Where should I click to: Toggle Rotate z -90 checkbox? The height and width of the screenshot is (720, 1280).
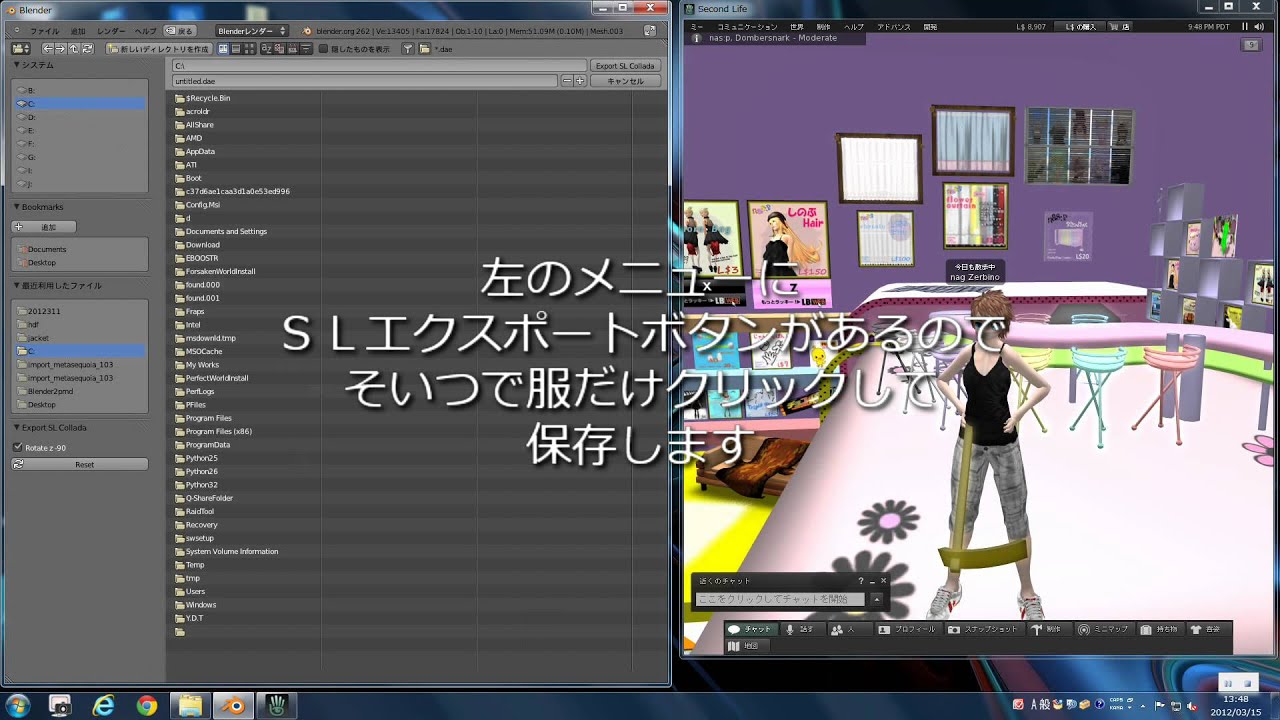17,448
